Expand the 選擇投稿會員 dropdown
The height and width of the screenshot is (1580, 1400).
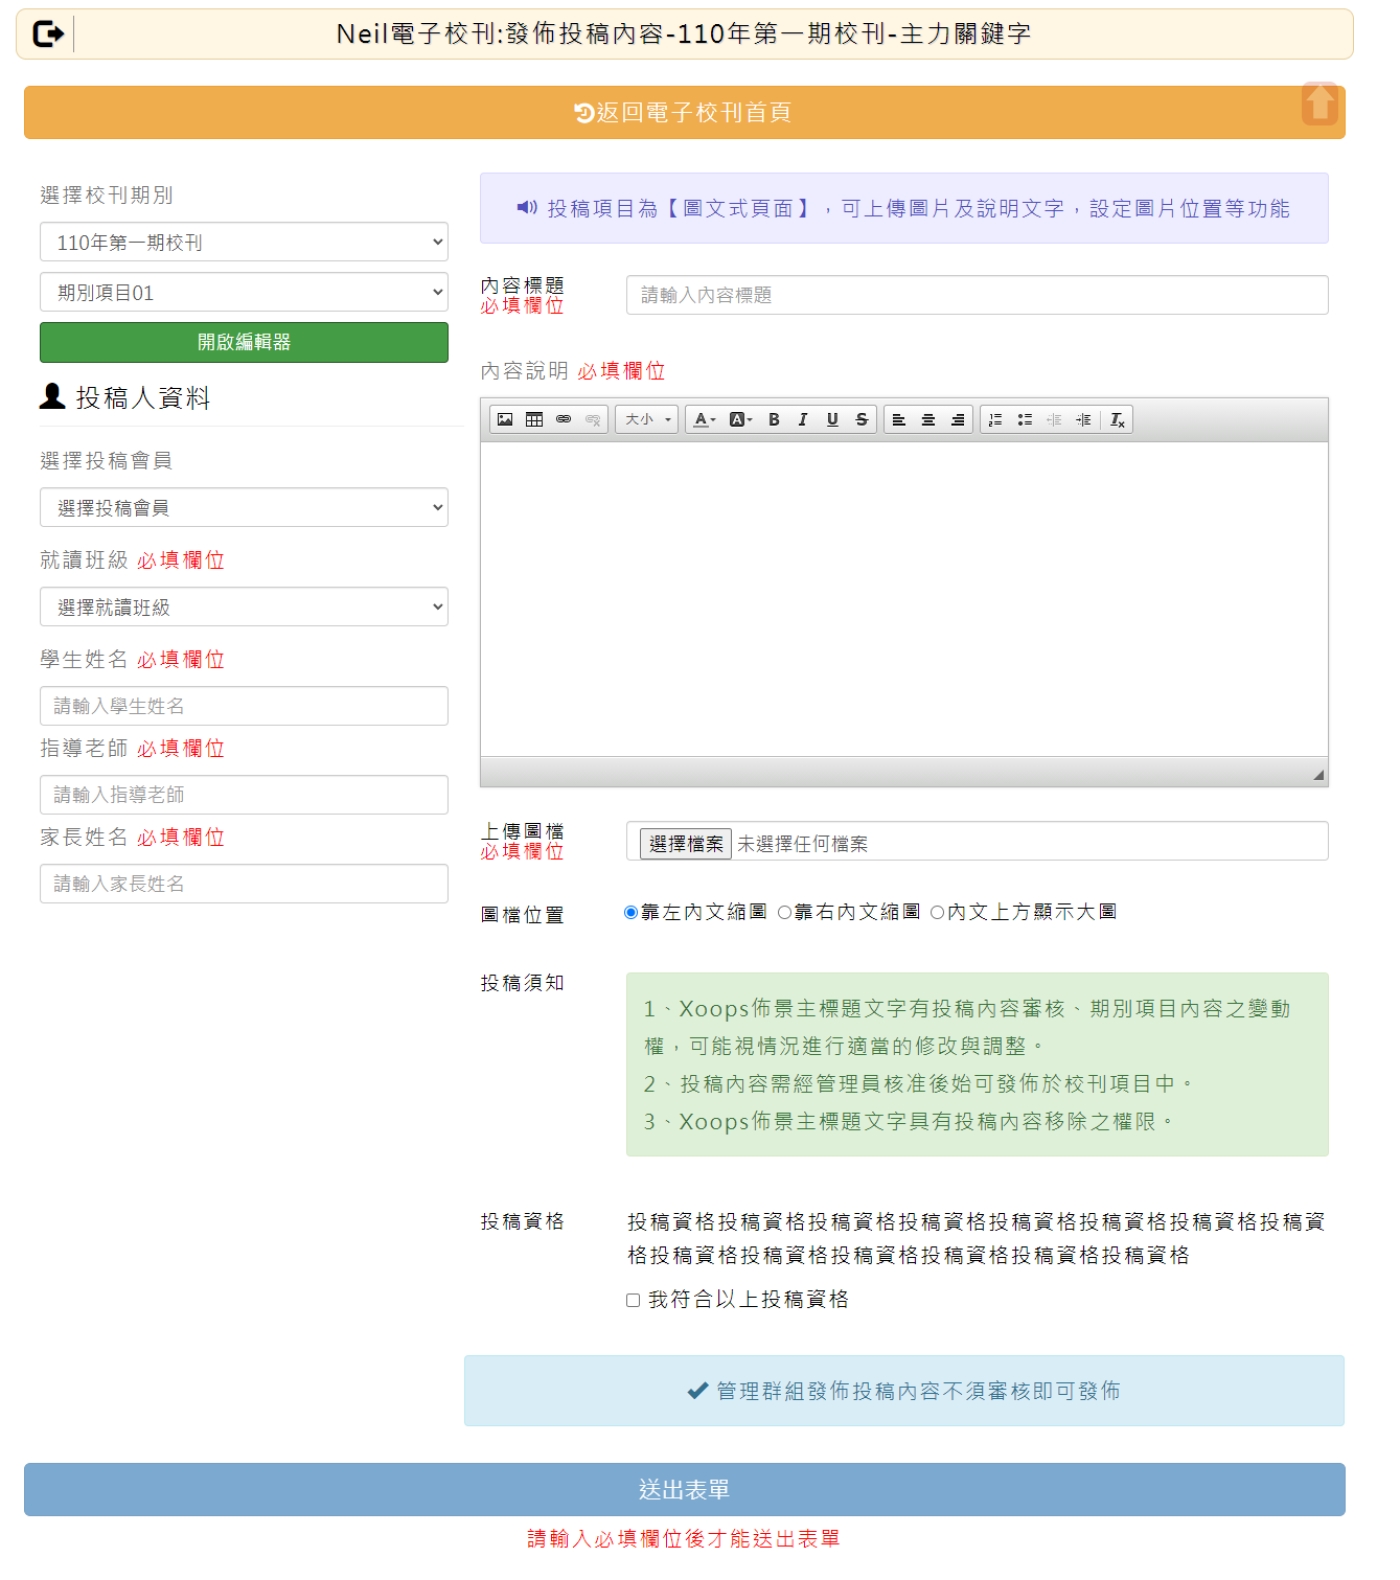point(244,508)
